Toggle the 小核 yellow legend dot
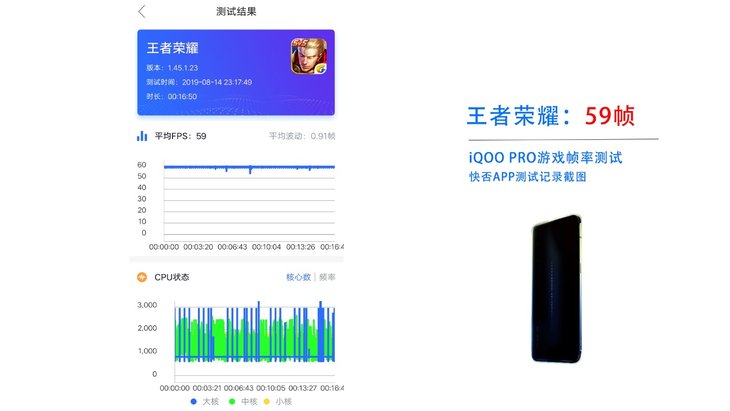Screen dimensions: 730x411 (267, 401)
